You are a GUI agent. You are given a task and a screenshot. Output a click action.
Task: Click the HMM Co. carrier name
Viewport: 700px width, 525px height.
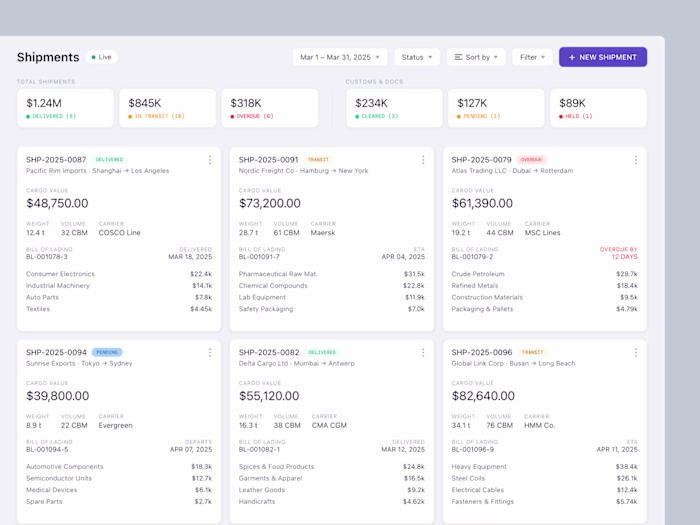(x=540, y=425)
